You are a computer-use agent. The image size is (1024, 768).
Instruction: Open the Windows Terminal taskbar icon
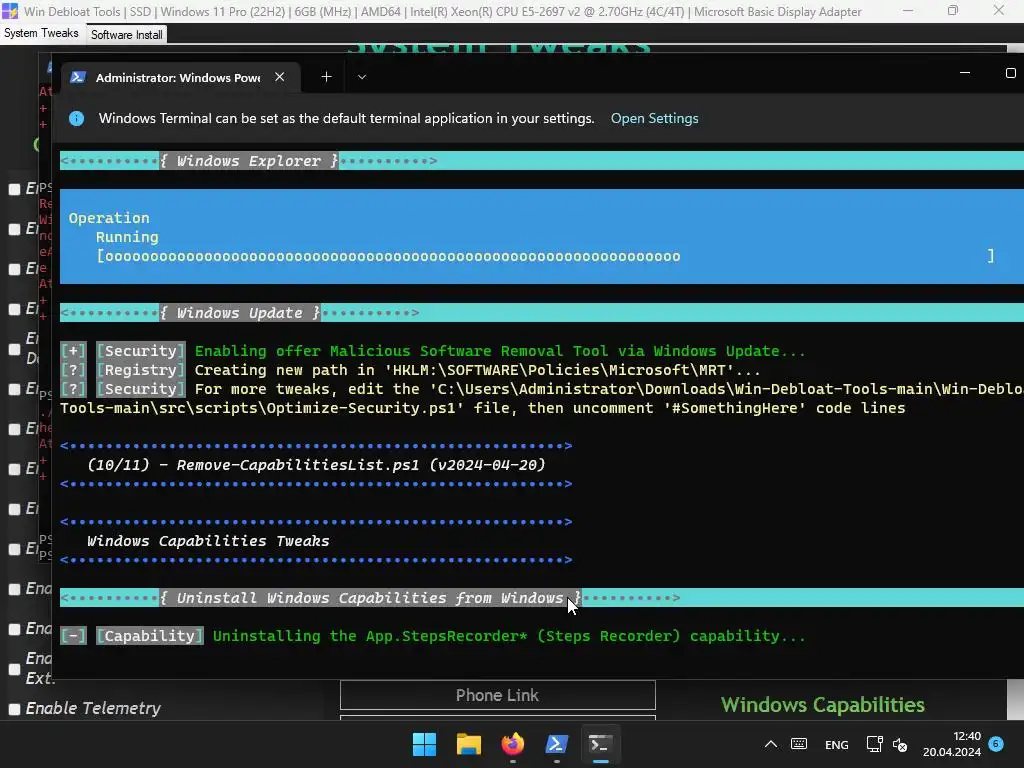[600, 744]
